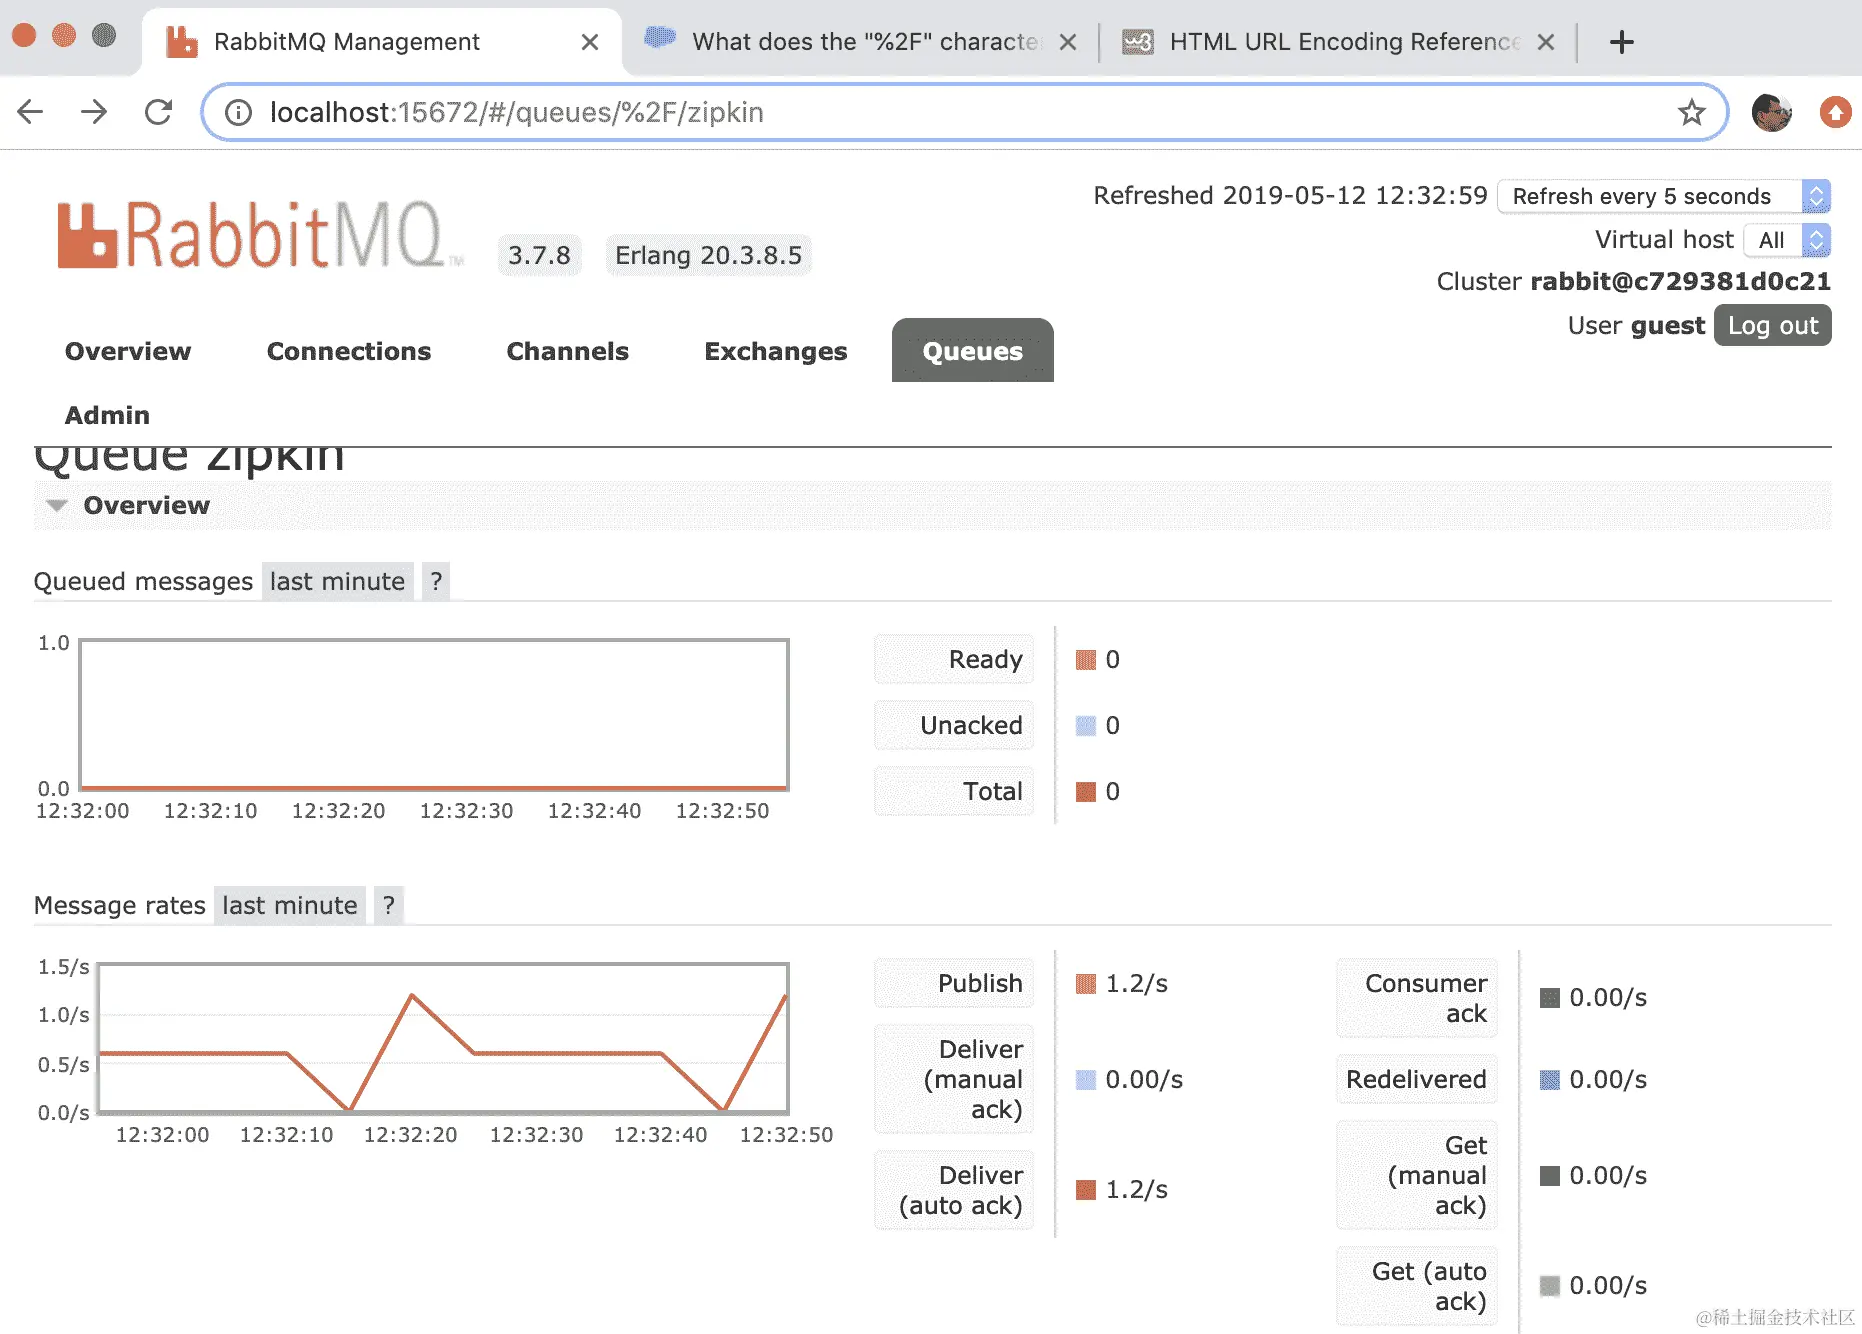Click the Consumer ack label
Image resolution: width=1862 pixels, height=1334 pixels.
(1417, 998)
